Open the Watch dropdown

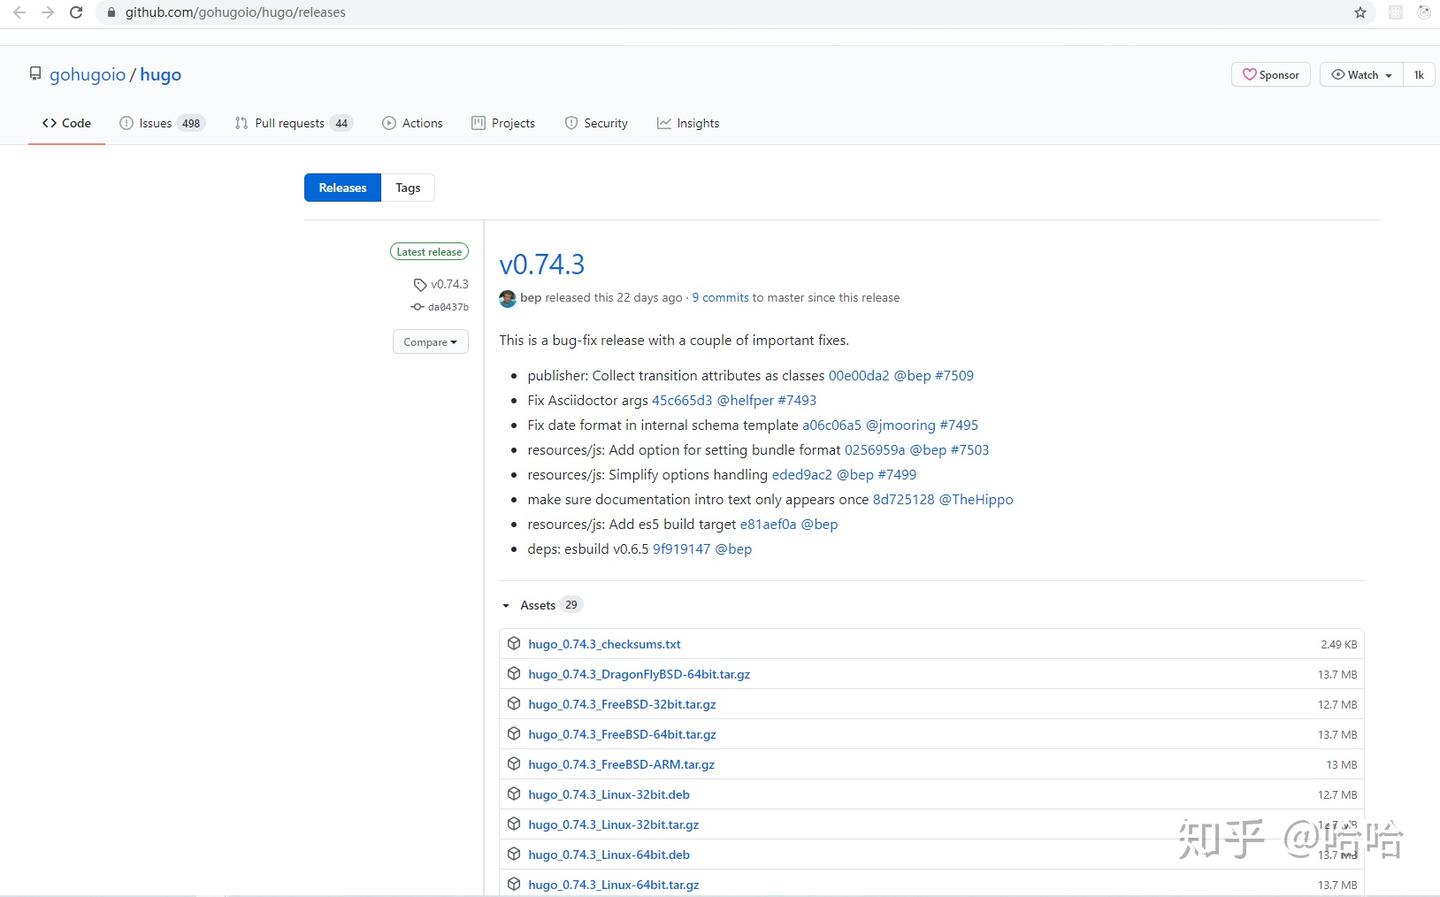[1361, 75]
